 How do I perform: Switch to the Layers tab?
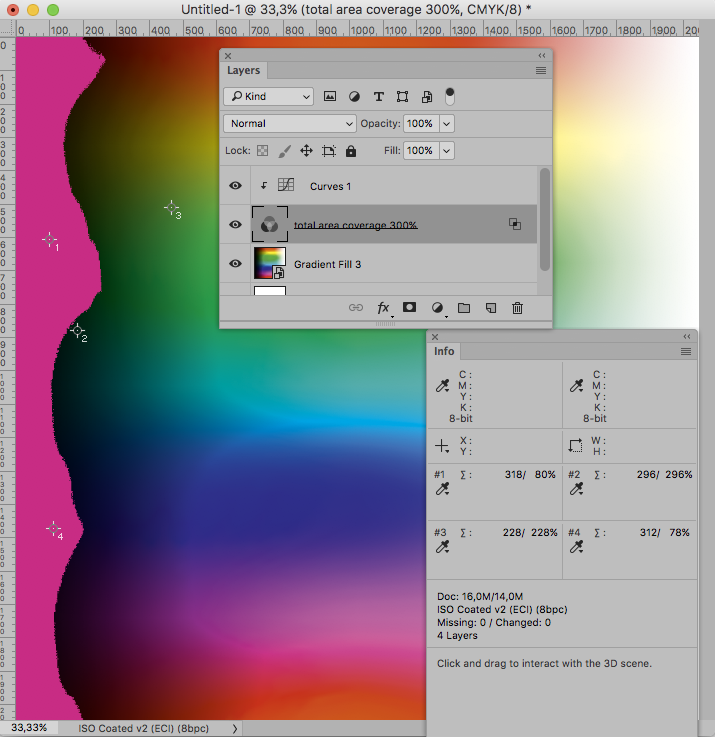pos(243,71)
